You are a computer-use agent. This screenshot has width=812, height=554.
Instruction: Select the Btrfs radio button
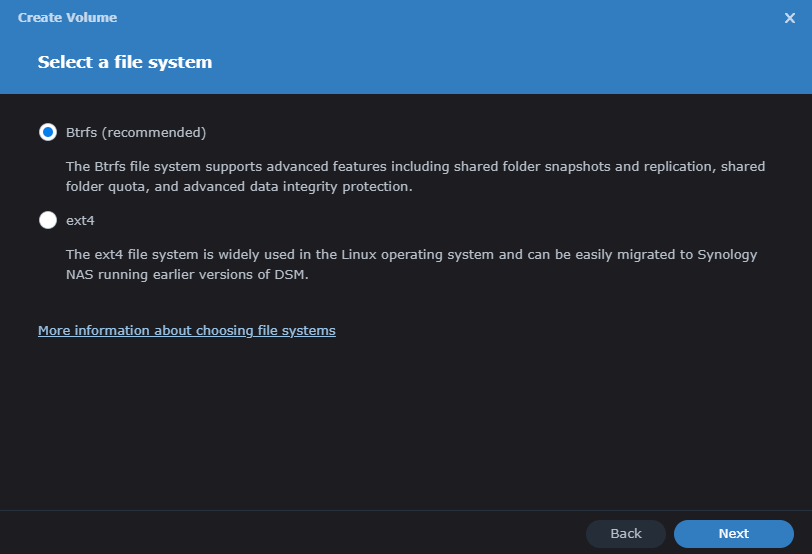tap(48, 133)
